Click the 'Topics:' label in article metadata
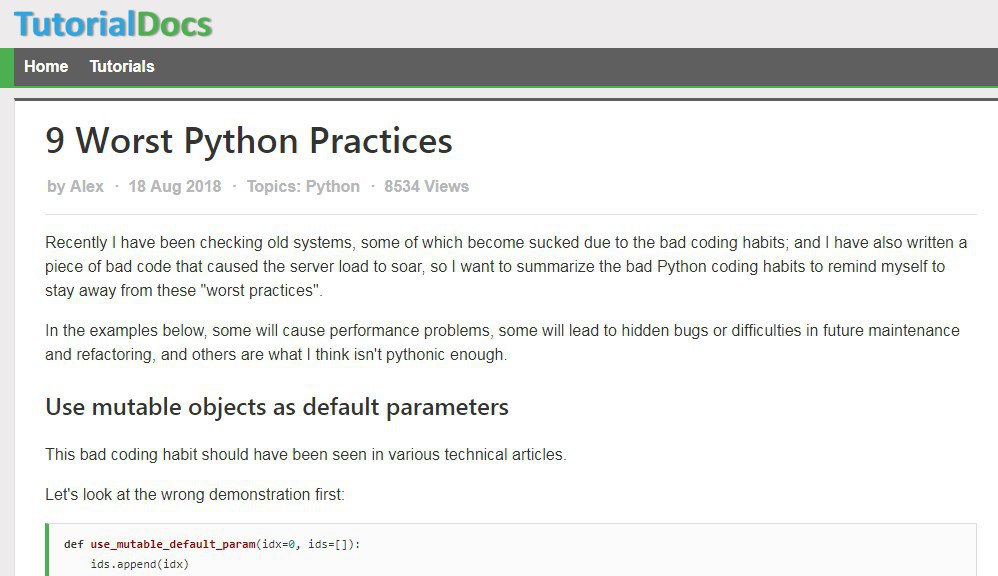998x576 pixels. pos(274,186)
